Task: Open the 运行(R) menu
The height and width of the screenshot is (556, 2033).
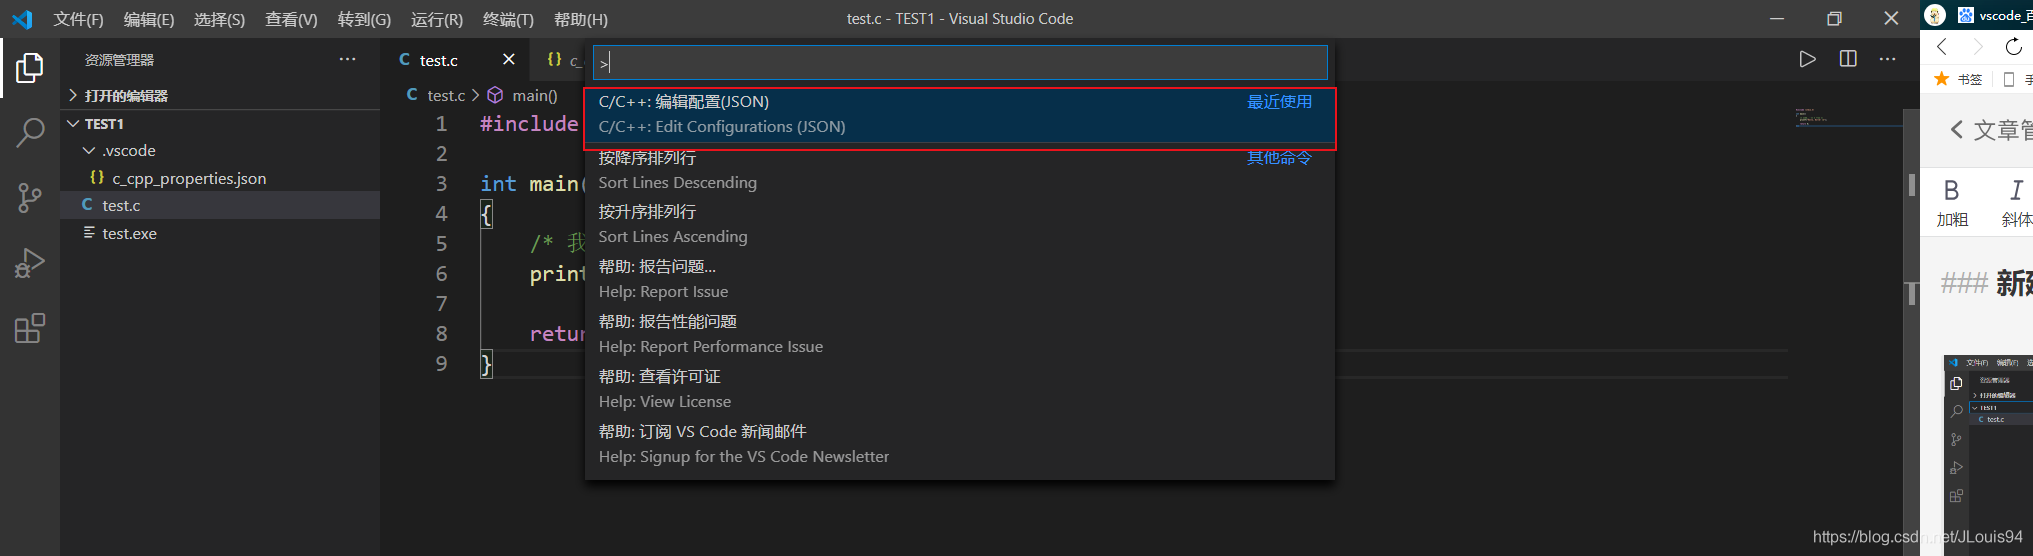Action: click(437, 19)
